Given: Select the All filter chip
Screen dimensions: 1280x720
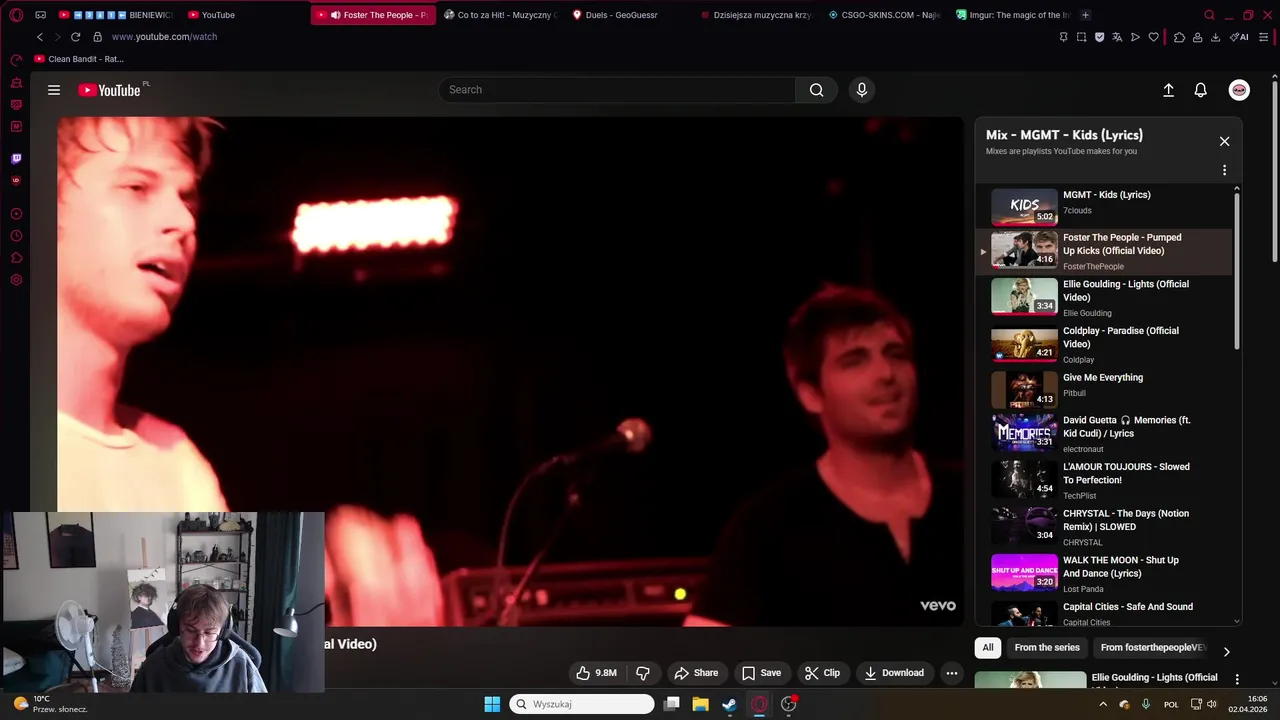Looking at the screenshot, I should tap(988, 648).
